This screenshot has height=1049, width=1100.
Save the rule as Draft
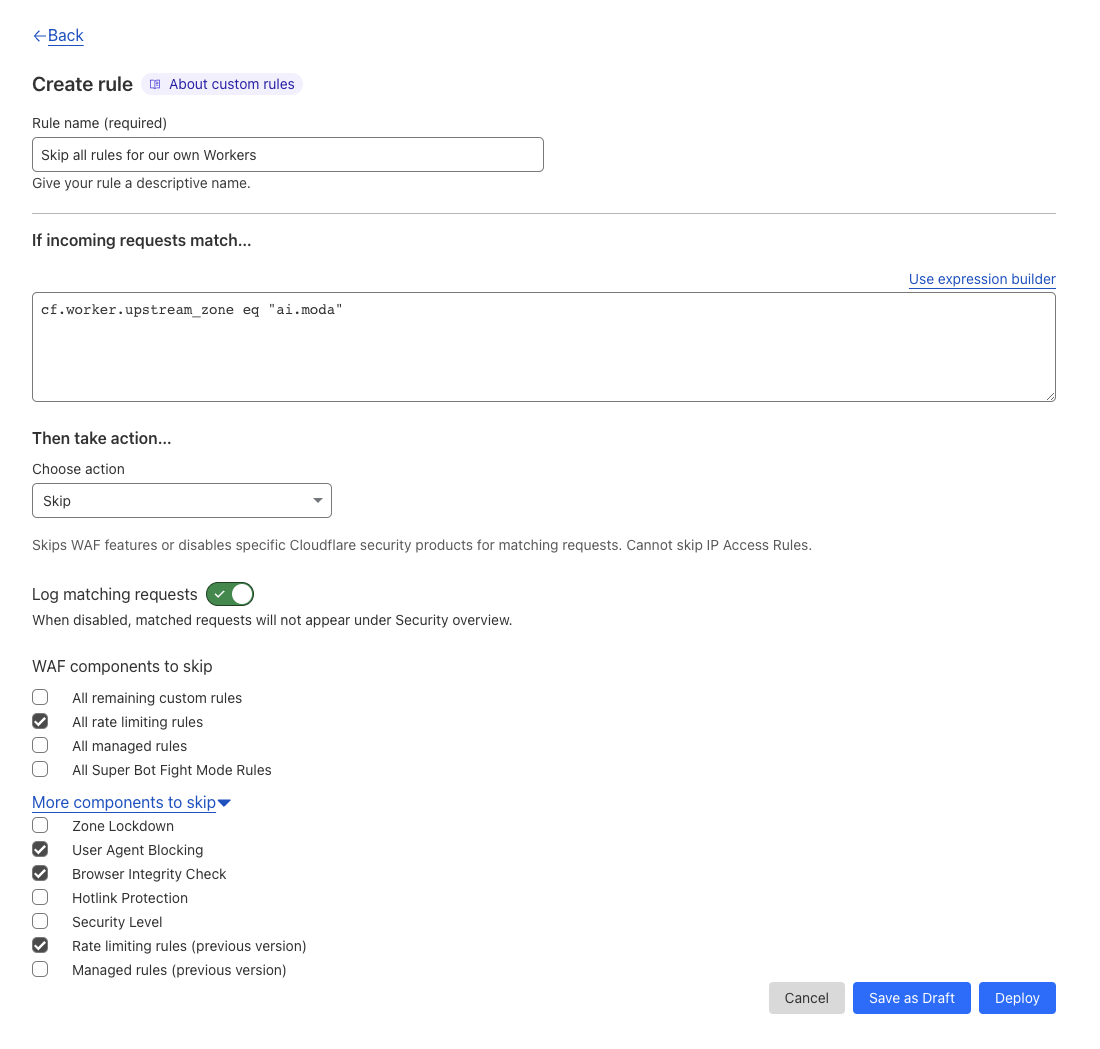pyautogui.click(x=911, y=997)
